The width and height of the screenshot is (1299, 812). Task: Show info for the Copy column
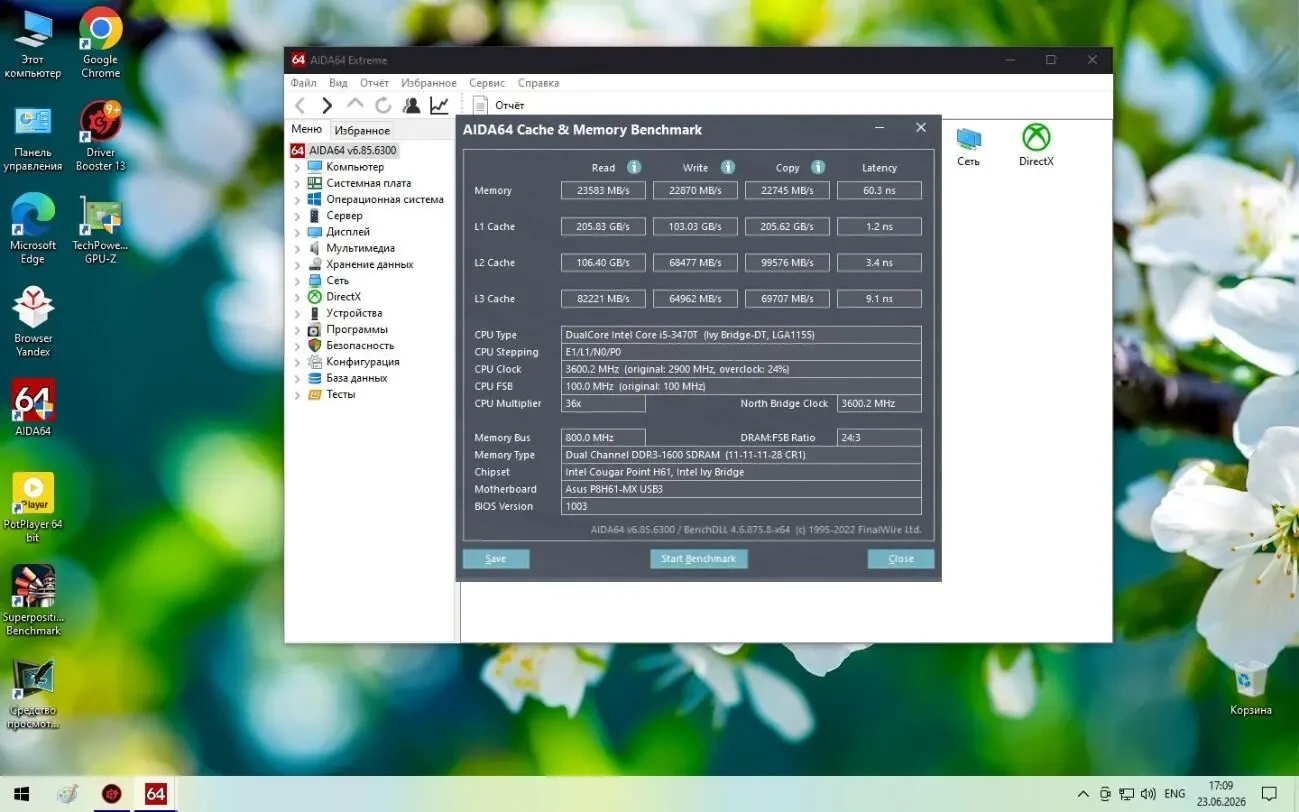[818, 167]
